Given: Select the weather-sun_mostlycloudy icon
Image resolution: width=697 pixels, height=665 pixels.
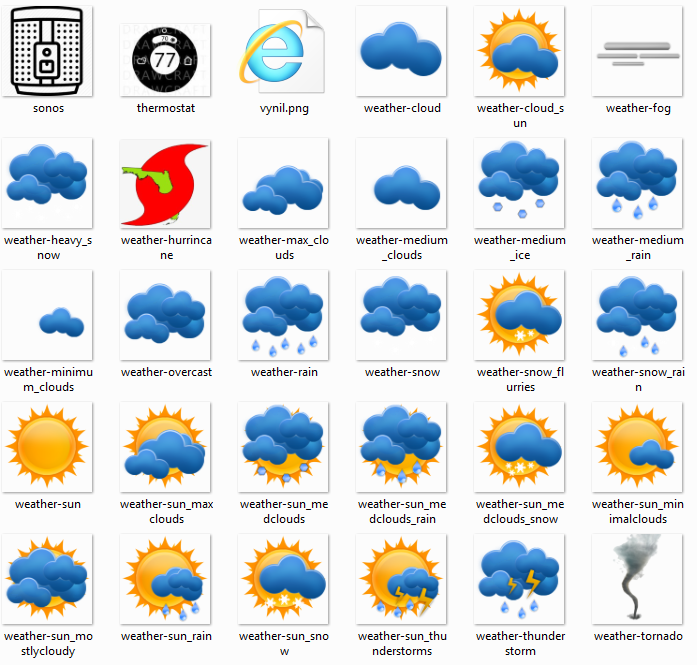Looking at the screenshot, I should (x=47, y=579).
